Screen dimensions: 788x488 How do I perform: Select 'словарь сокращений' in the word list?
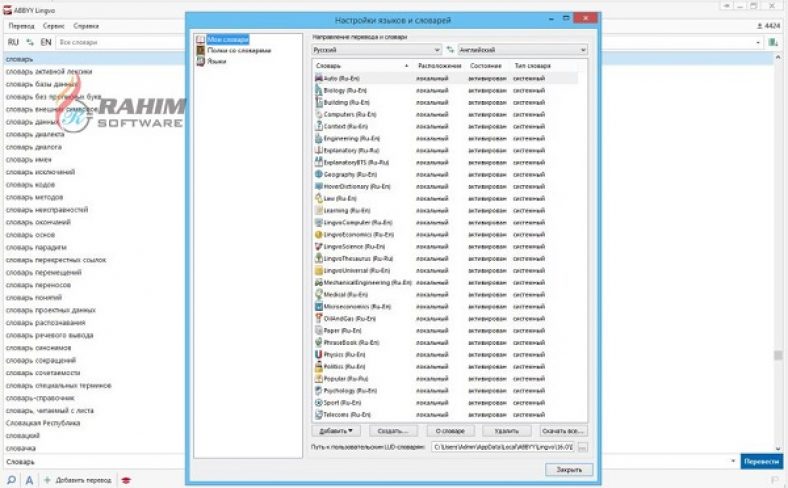pyautogui.click(x=41, y=360)
